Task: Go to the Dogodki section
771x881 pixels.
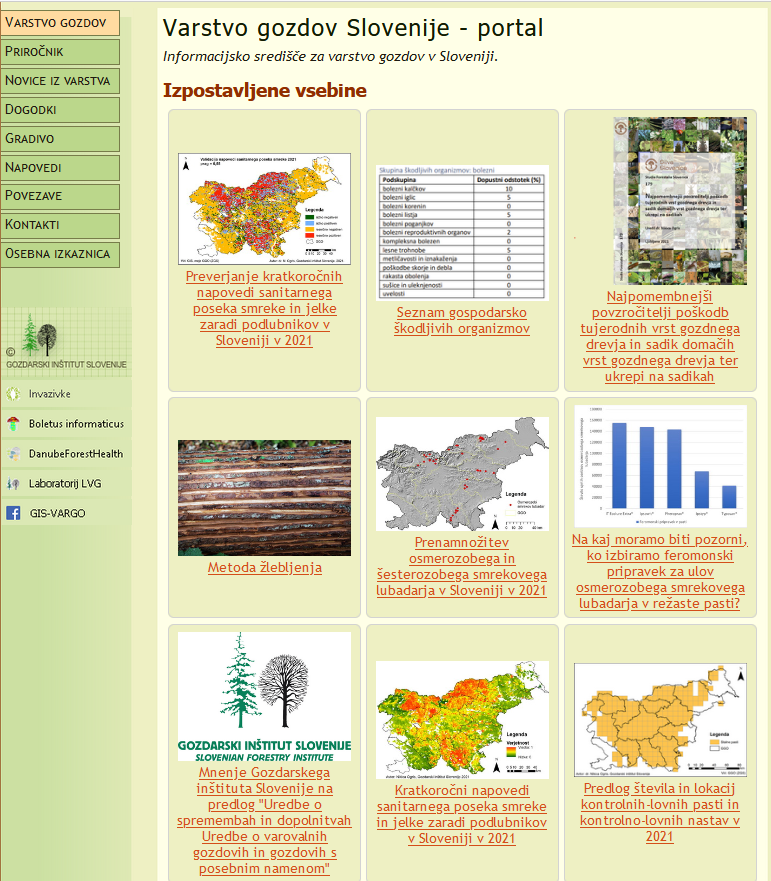Action: 60,110
